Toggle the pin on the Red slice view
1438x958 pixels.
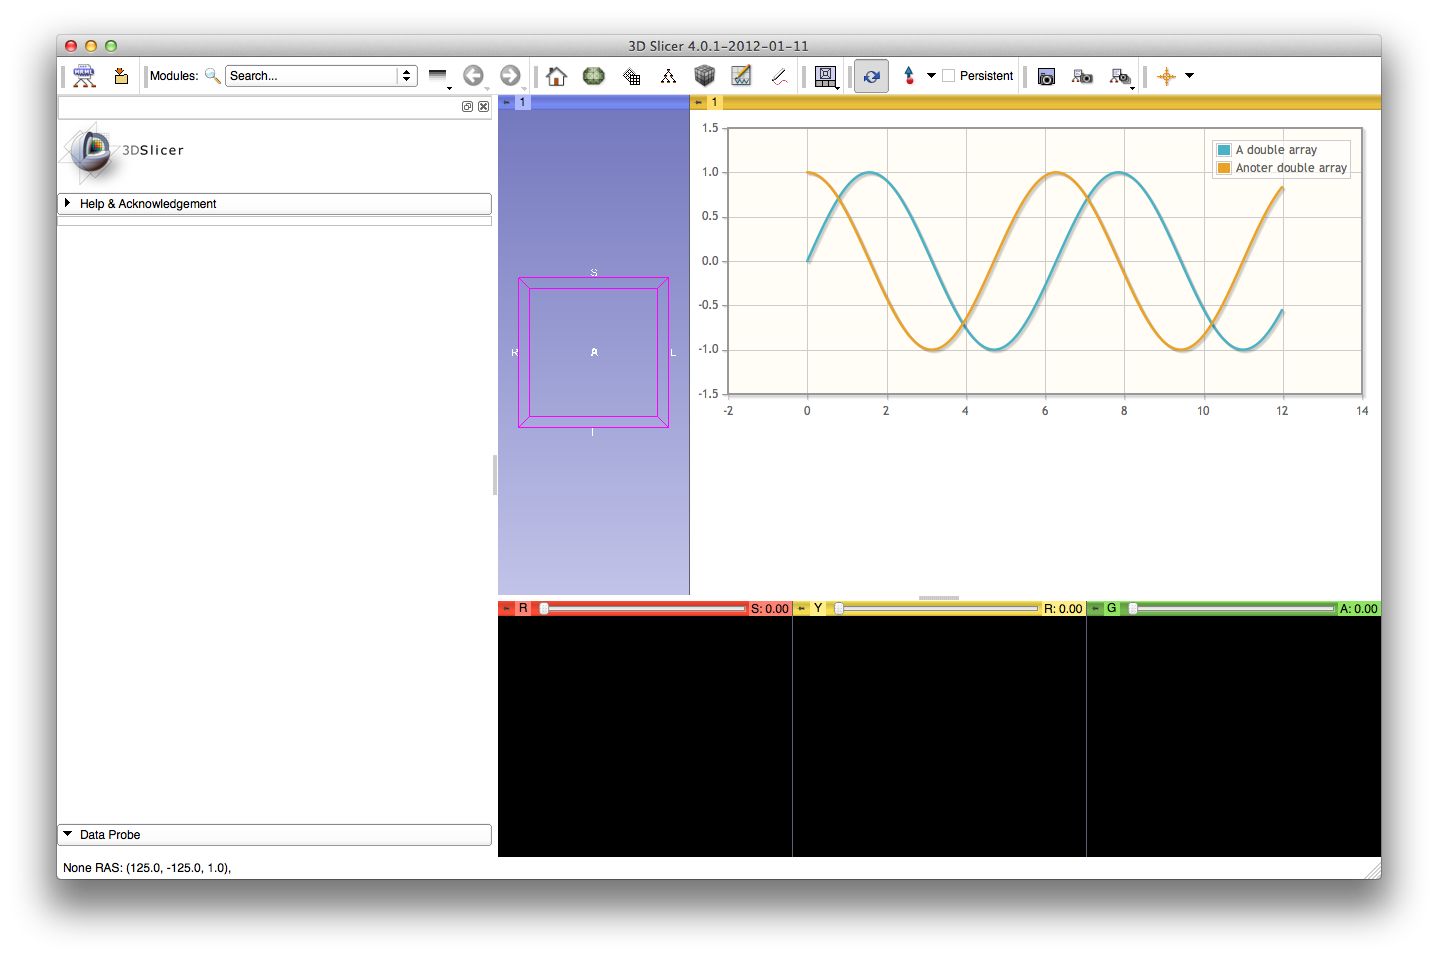(x=506, y=608)
